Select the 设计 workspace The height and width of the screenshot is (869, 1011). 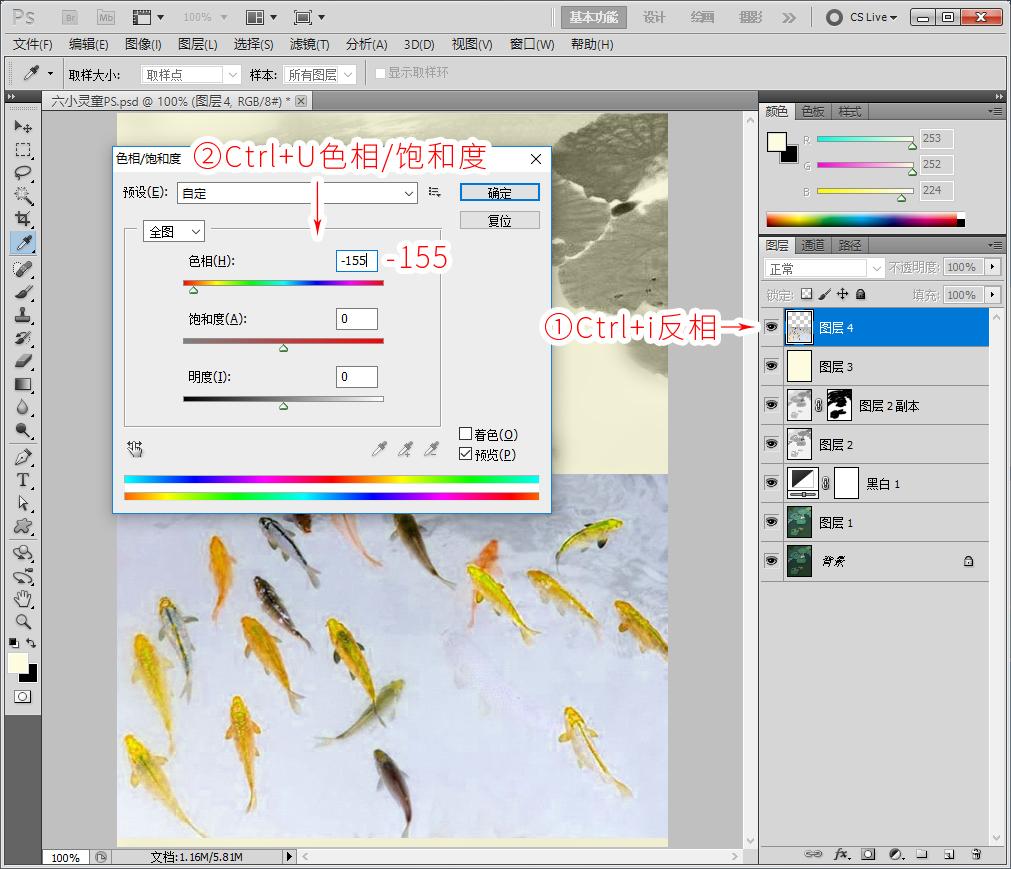point(654,17)
